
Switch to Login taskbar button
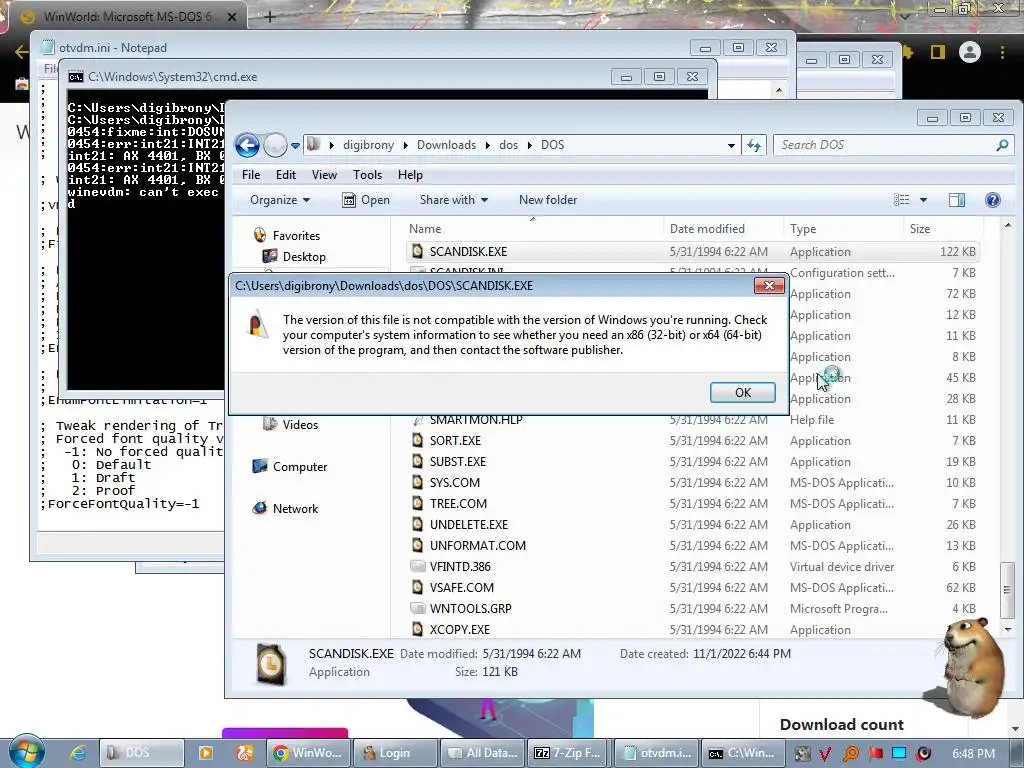point(394,753)
